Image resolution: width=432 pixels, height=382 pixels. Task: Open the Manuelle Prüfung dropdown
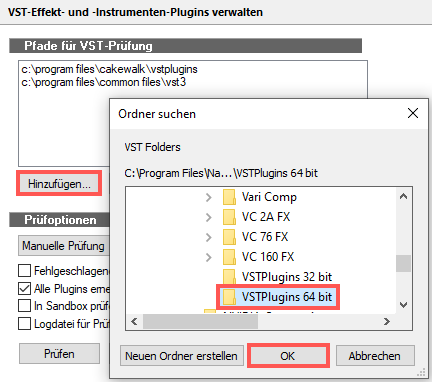click(63, 246)
